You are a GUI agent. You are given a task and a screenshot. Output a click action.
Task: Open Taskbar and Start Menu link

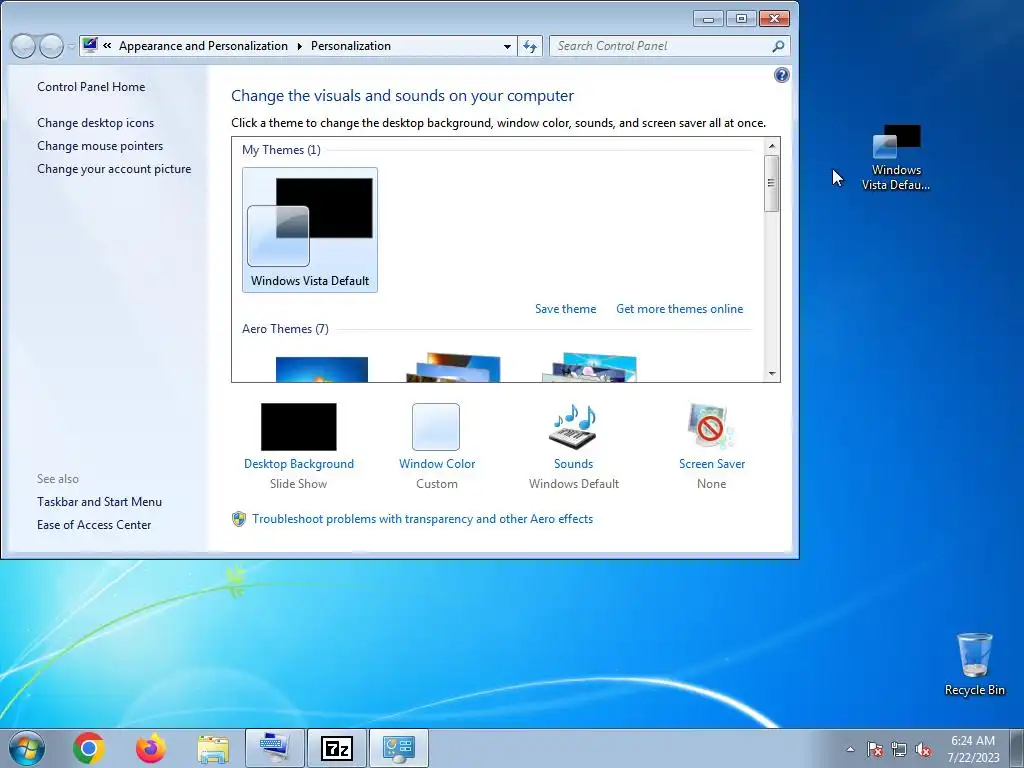pos(99,502)
